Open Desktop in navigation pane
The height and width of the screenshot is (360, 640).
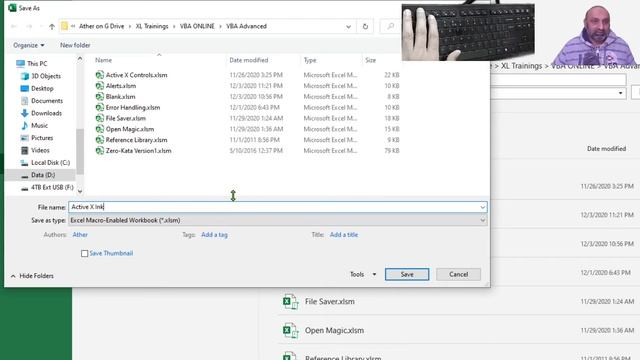click(x=37, y=88)
